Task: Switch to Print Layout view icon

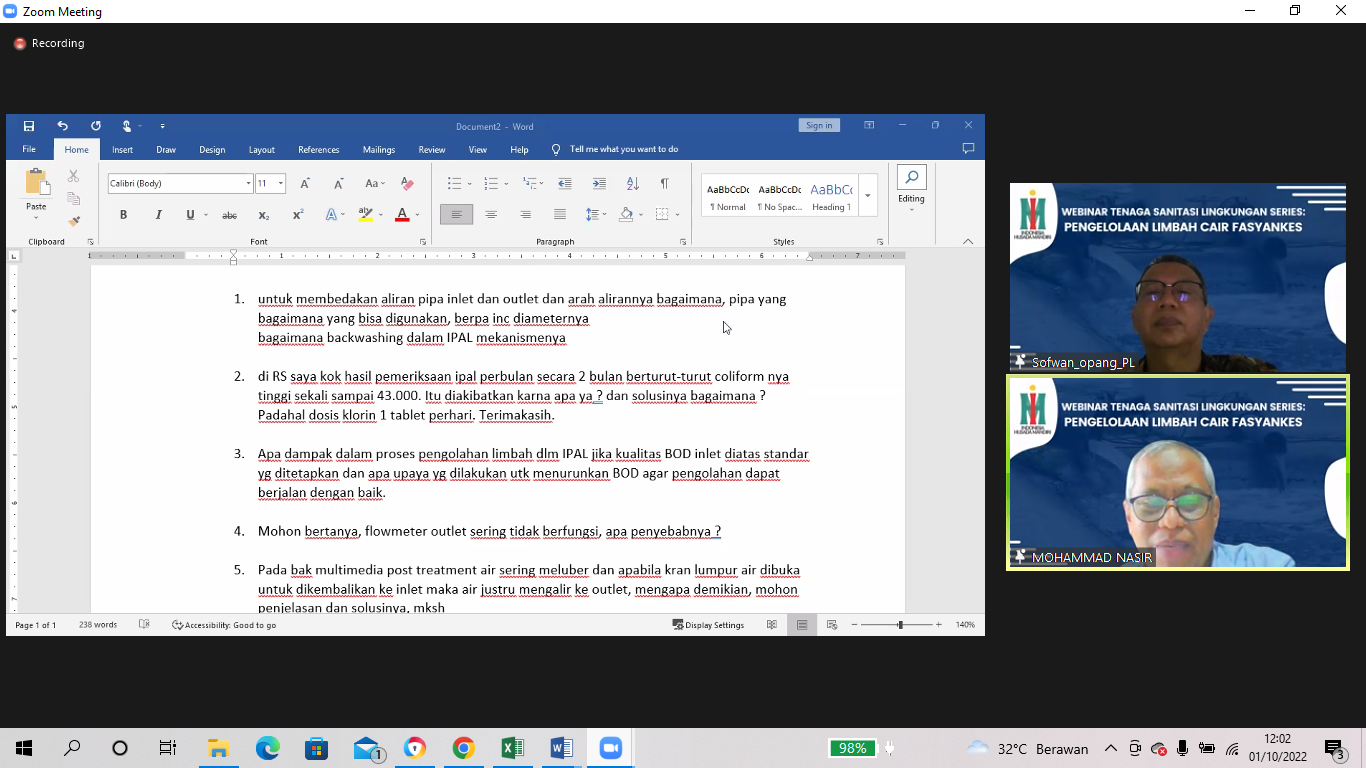Action: [802, 625]
